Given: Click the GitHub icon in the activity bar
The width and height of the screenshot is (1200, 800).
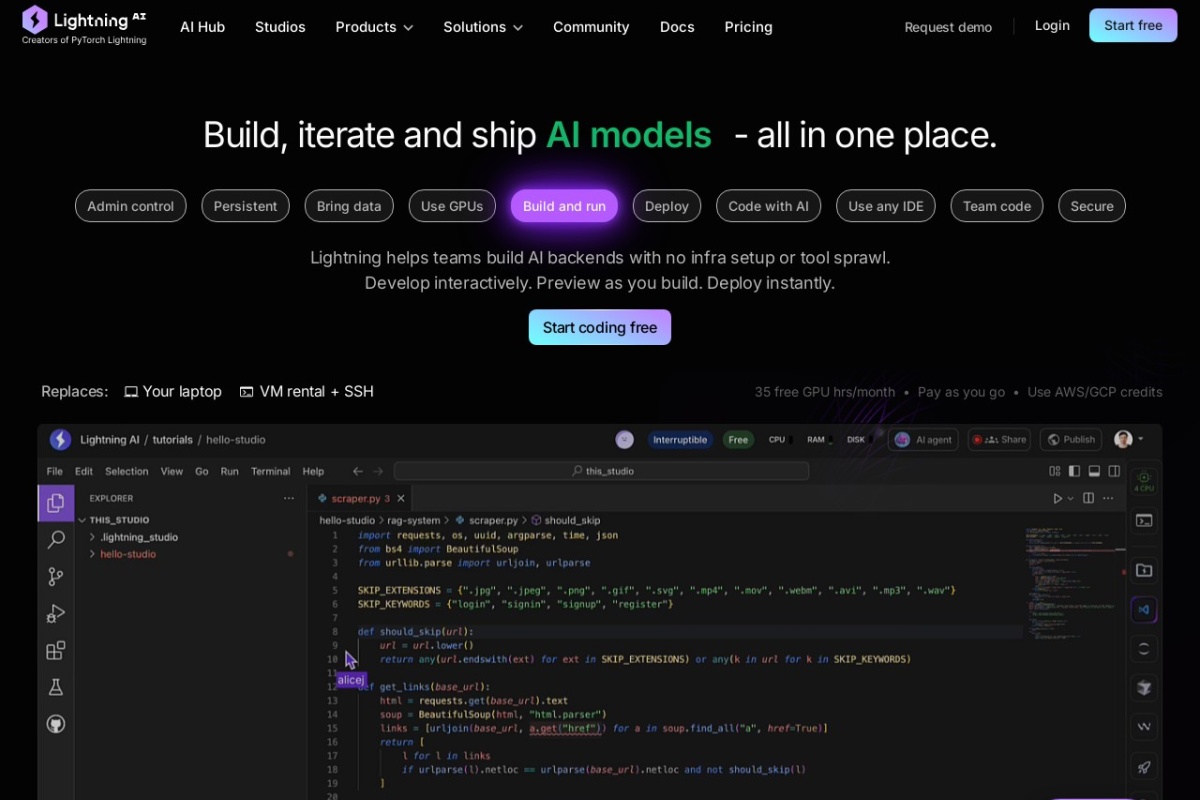Looking at the screenshot, I should point(56,724).
